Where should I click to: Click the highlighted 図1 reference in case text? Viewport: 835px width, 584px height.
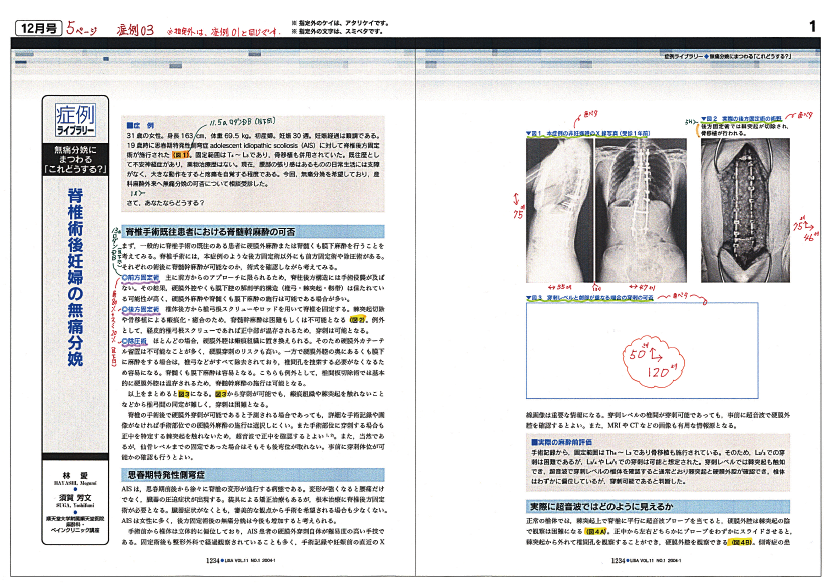(x=179, y=155)
